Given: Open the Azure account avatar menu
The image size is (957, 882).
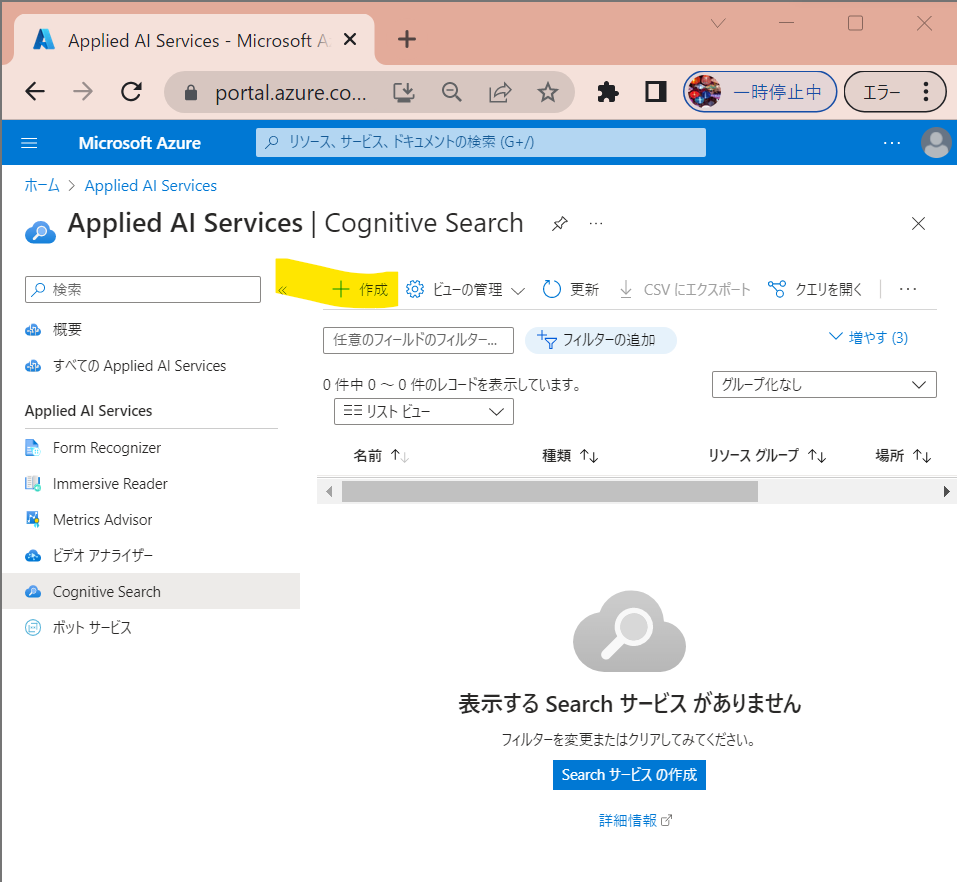Looking at the screenshot, I should [936, 143].
